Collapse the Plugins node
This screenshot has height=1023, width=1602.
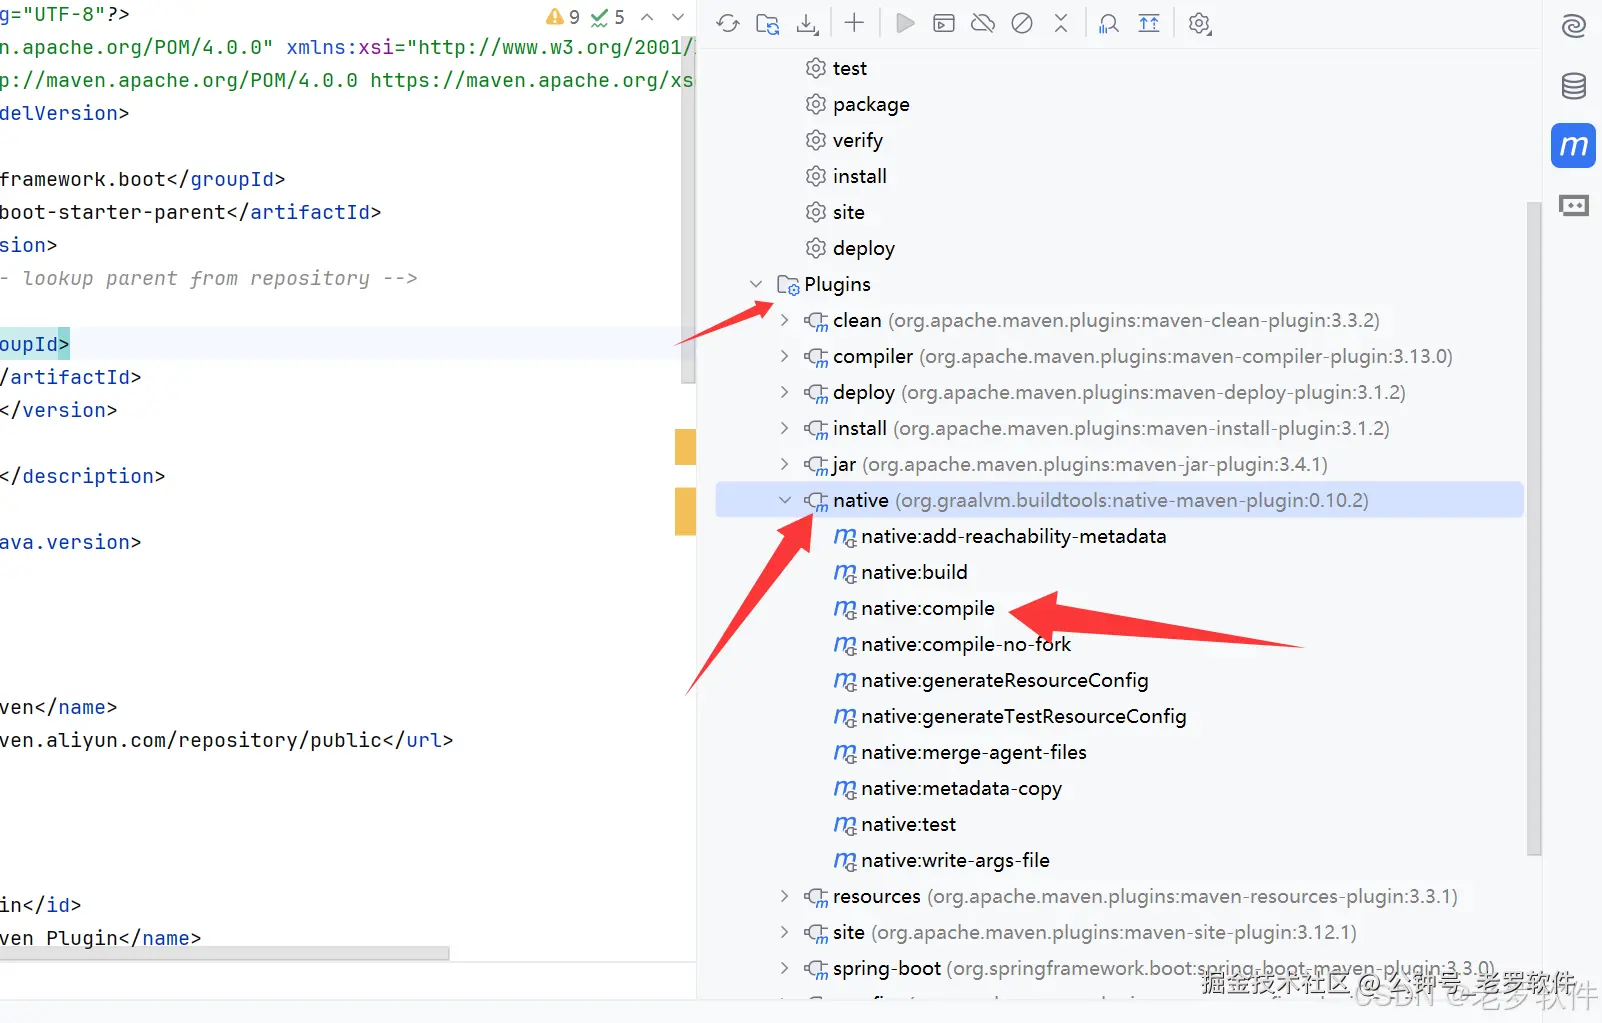pyautogui.click(x=756, y=284)
